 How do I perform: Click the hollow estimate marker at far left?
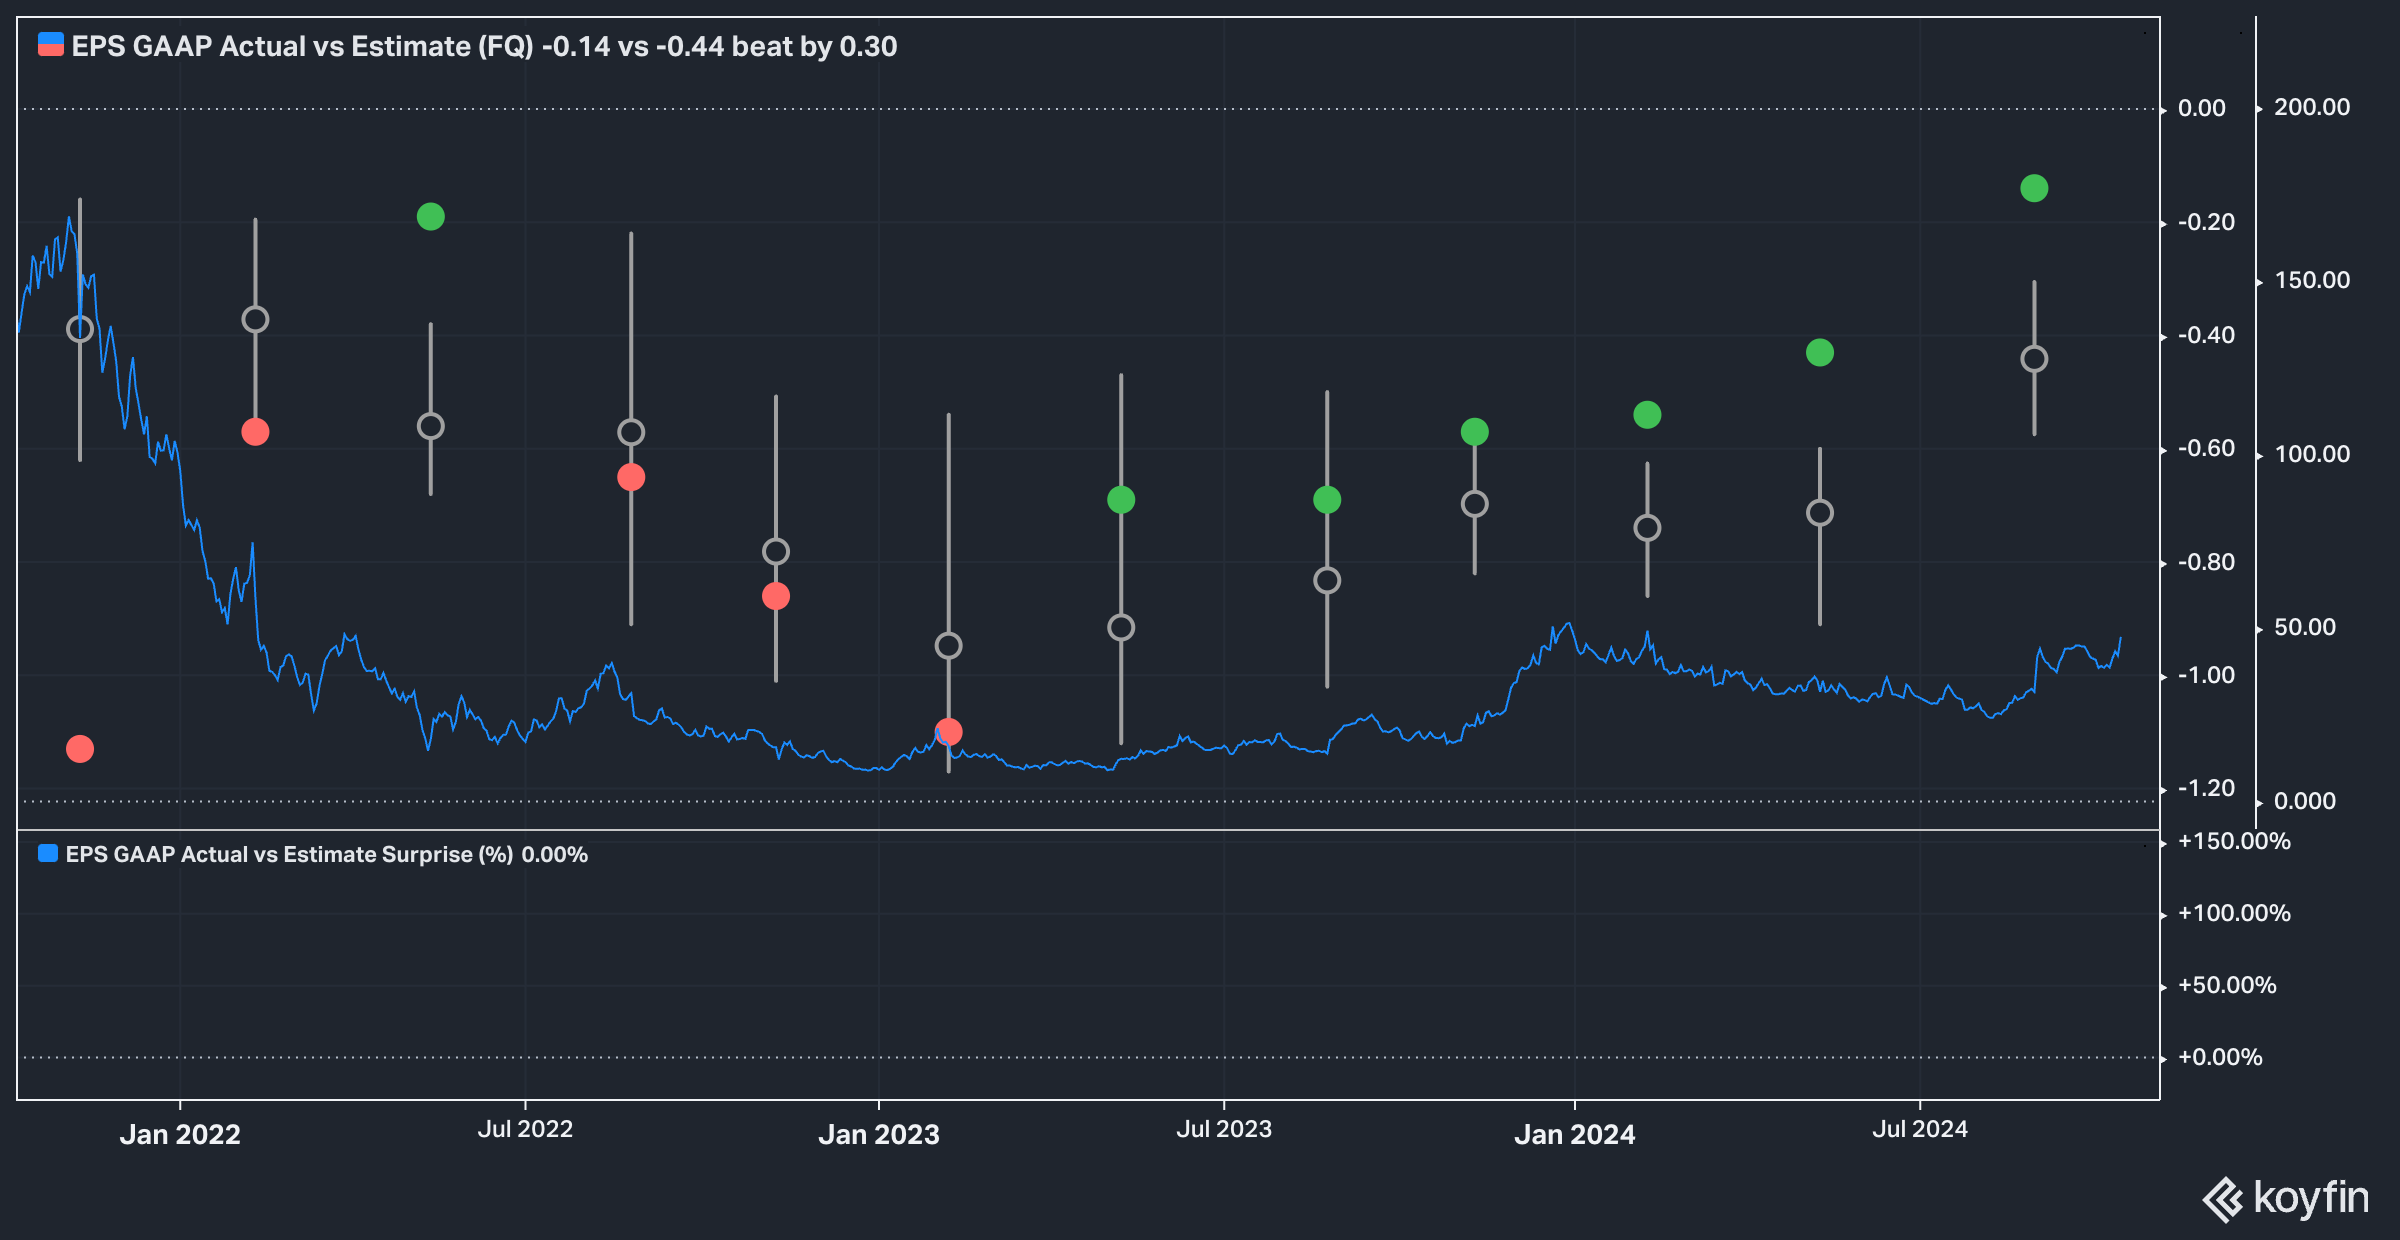(80, 329)
